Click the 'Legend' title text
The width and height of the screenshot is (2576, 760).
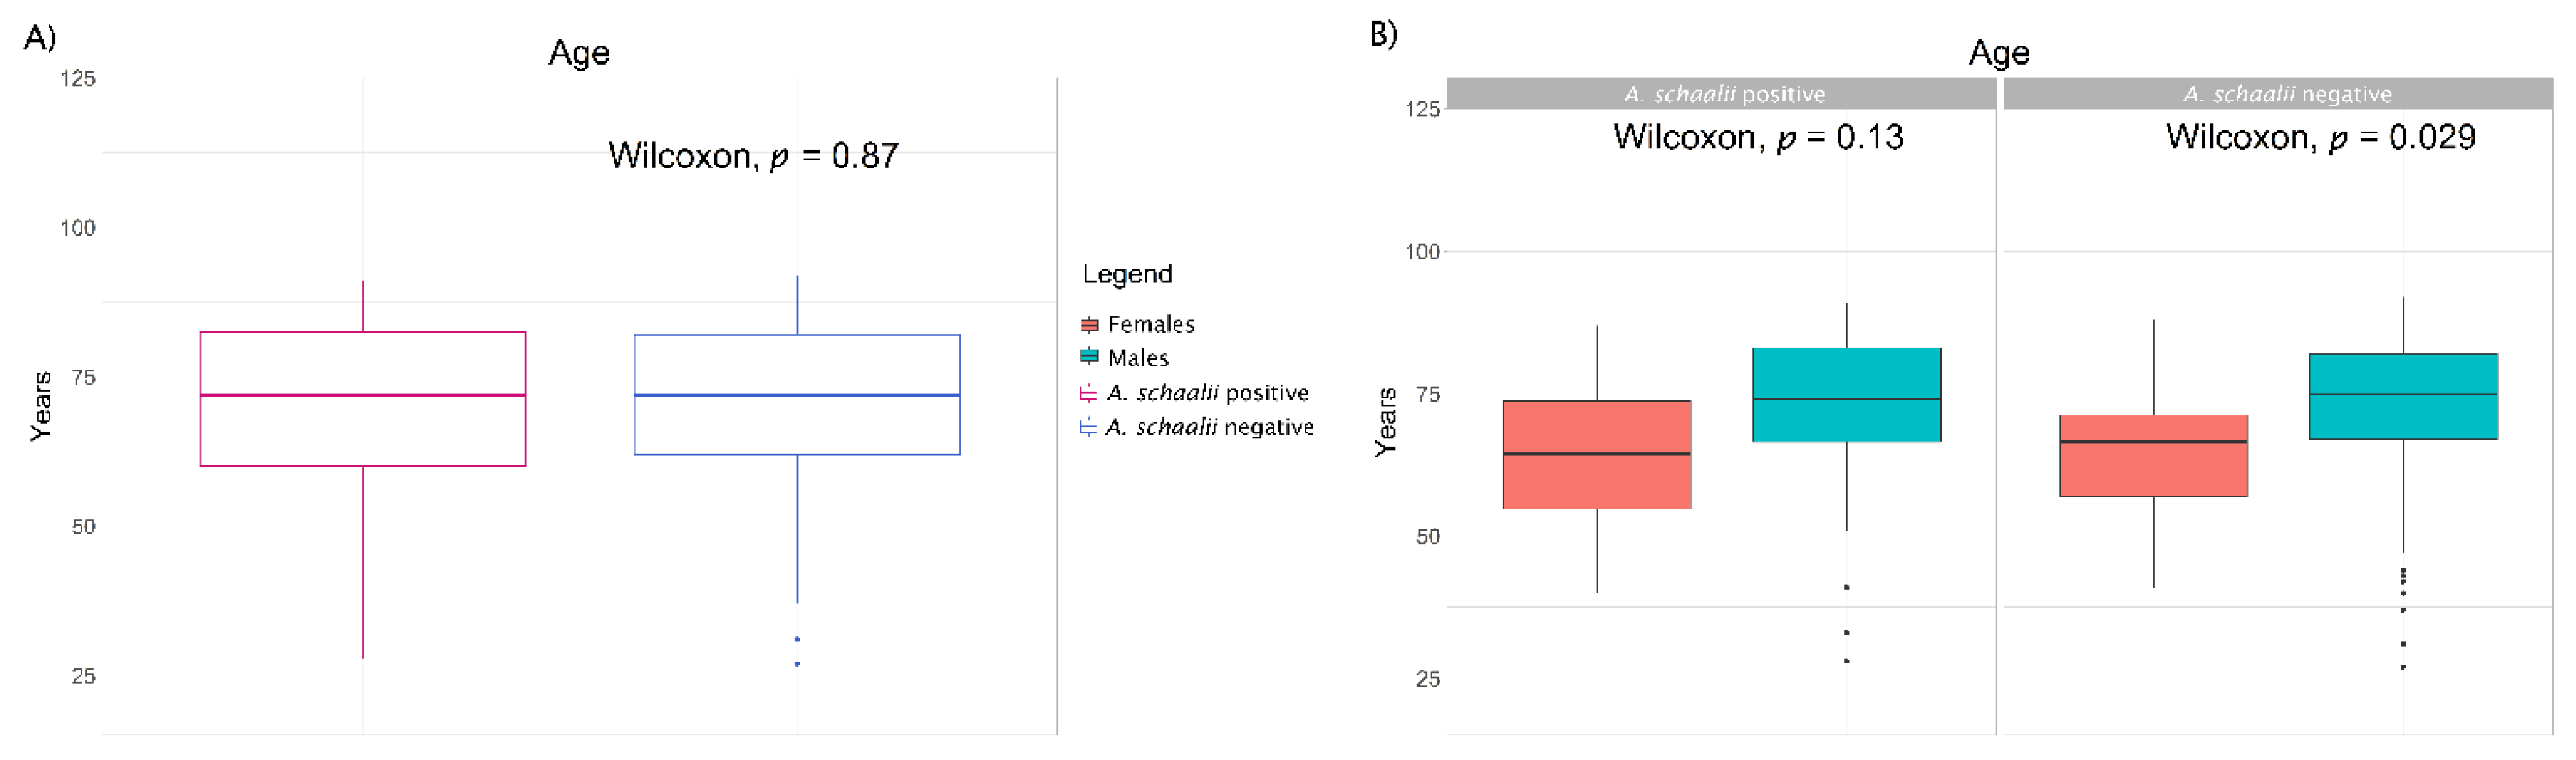coord(1127,274)
